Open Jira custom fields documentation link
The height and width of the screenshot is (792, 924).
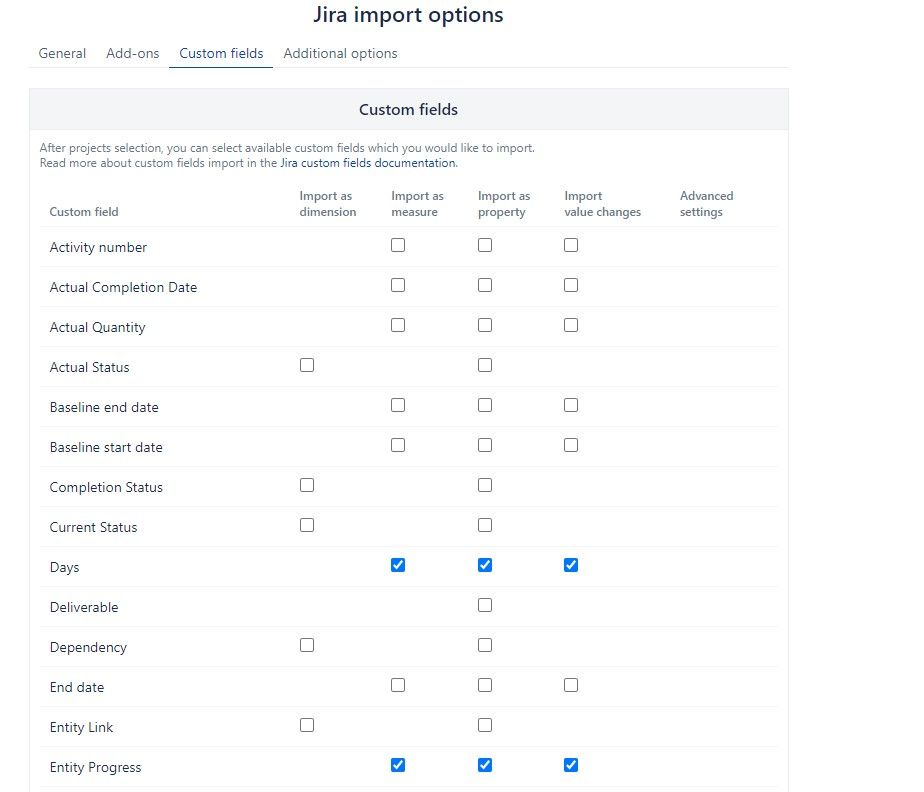coord(368,163)
